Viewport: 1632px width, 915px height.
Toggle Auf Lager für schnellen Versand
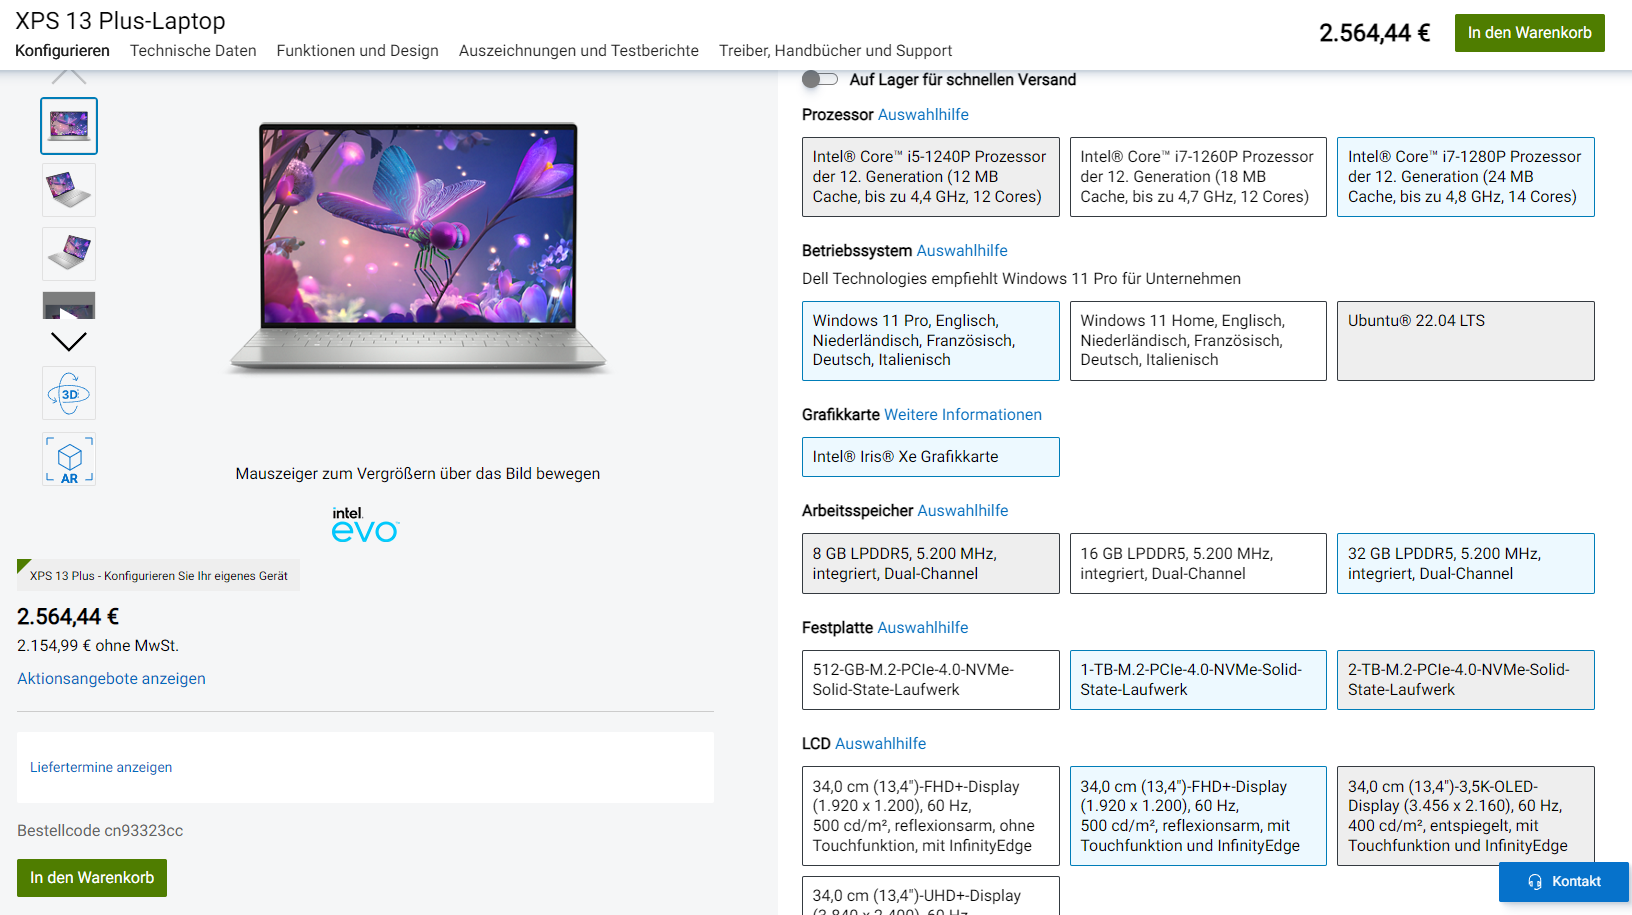tap(820, 79)
